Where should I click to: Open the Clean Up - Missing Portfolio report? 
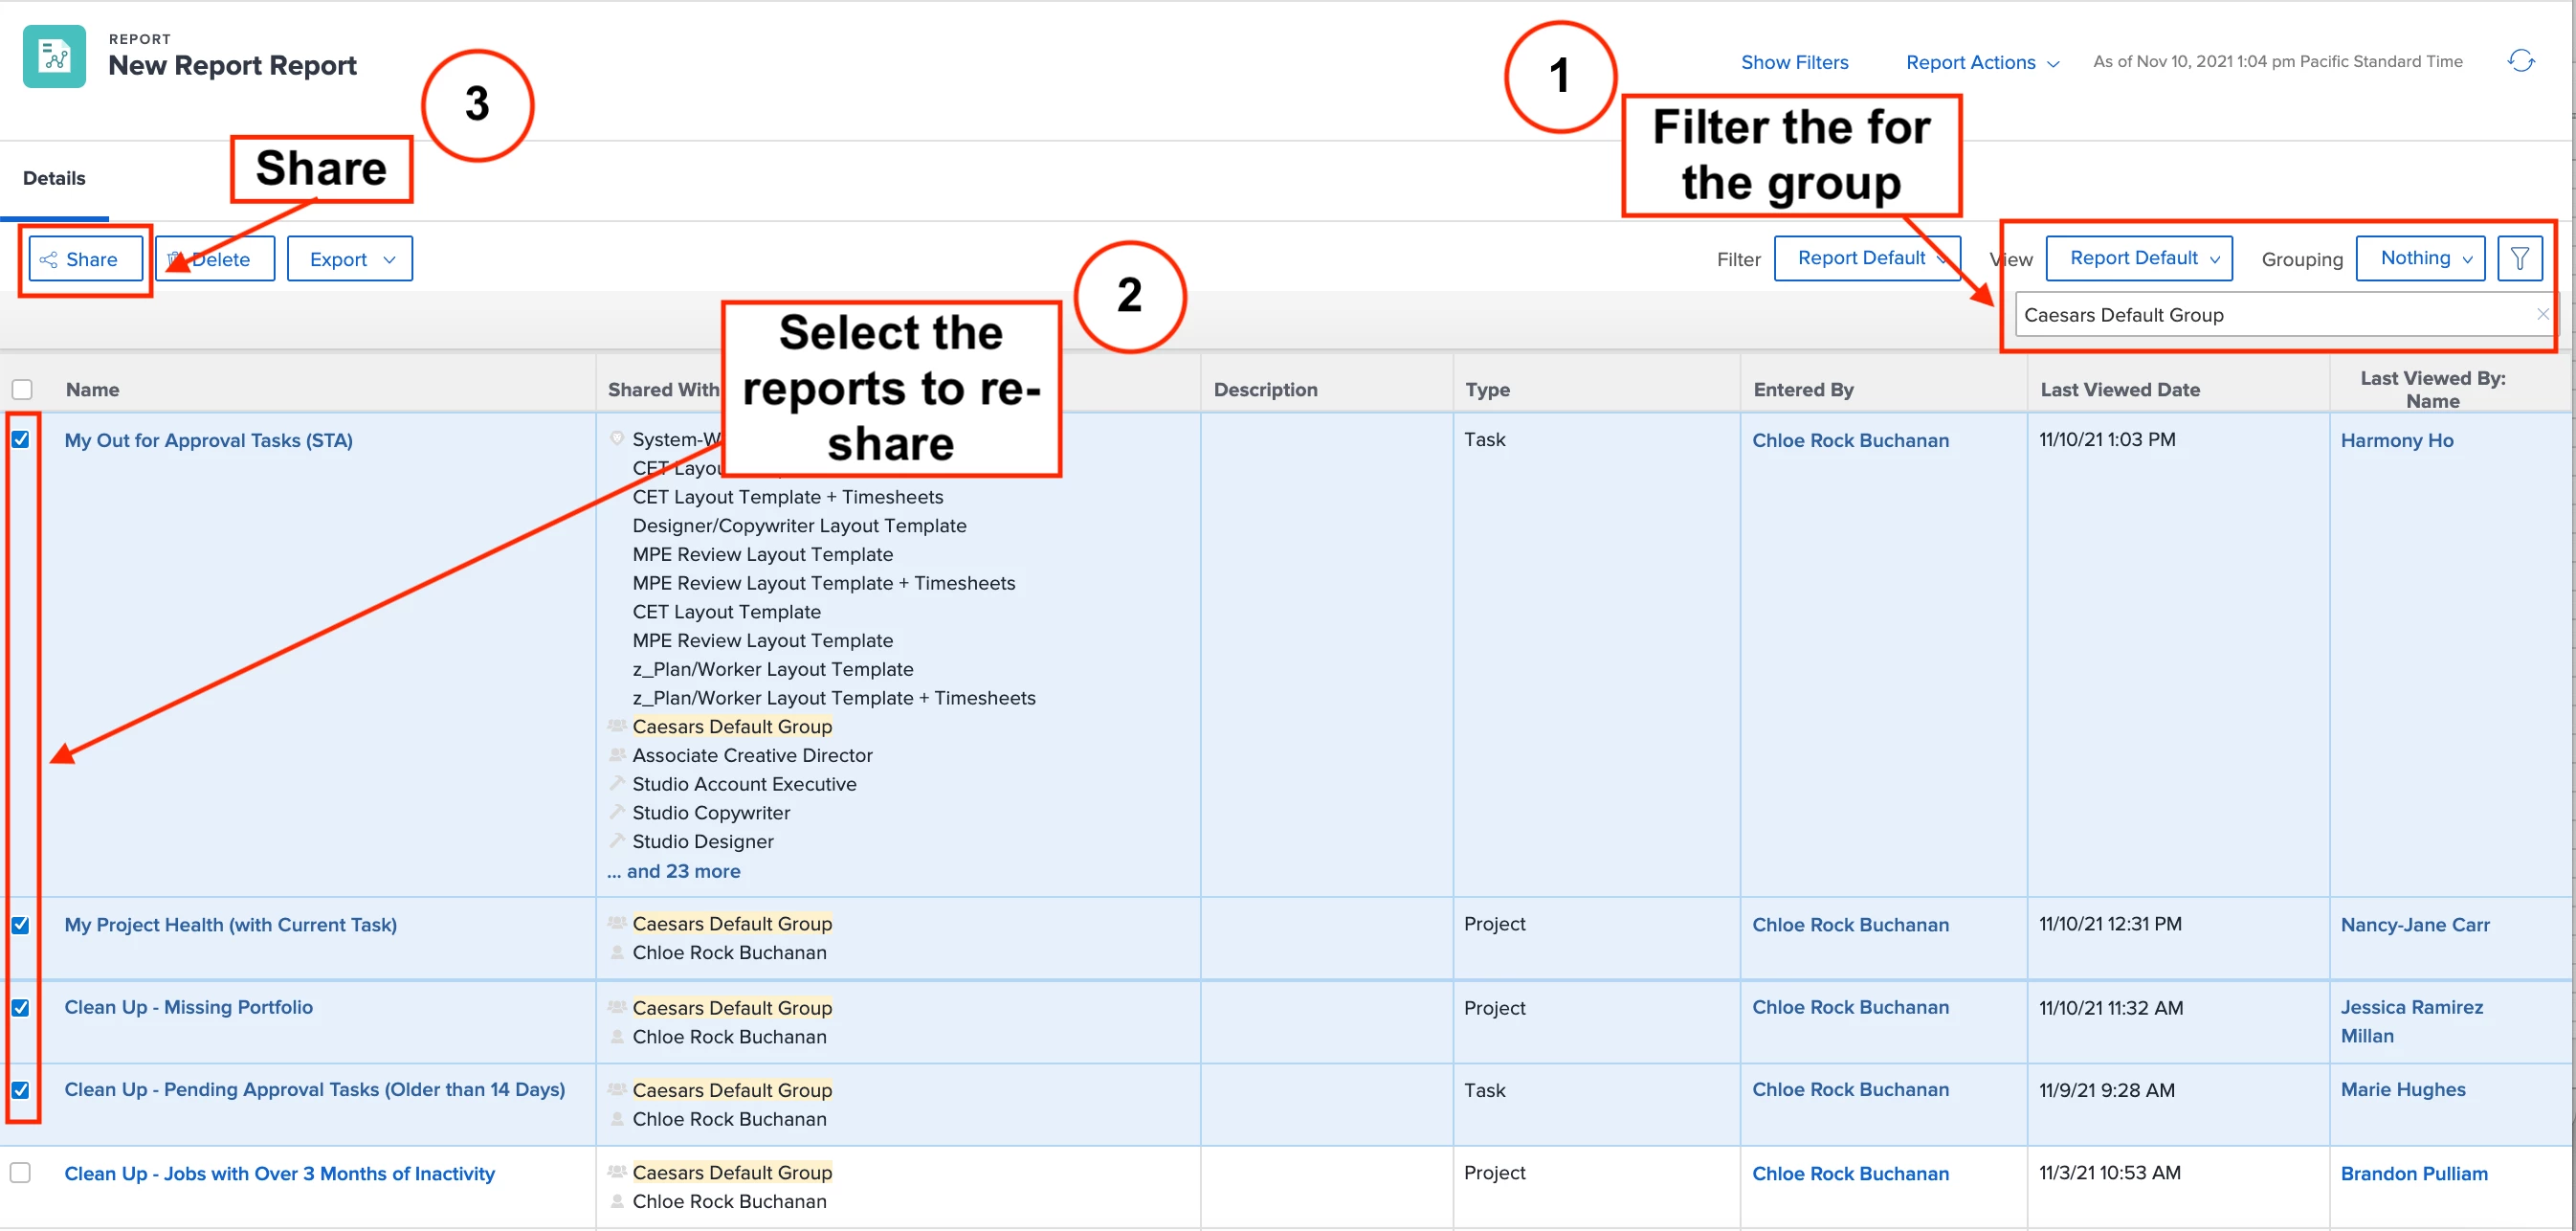[x=188, y=1007]
